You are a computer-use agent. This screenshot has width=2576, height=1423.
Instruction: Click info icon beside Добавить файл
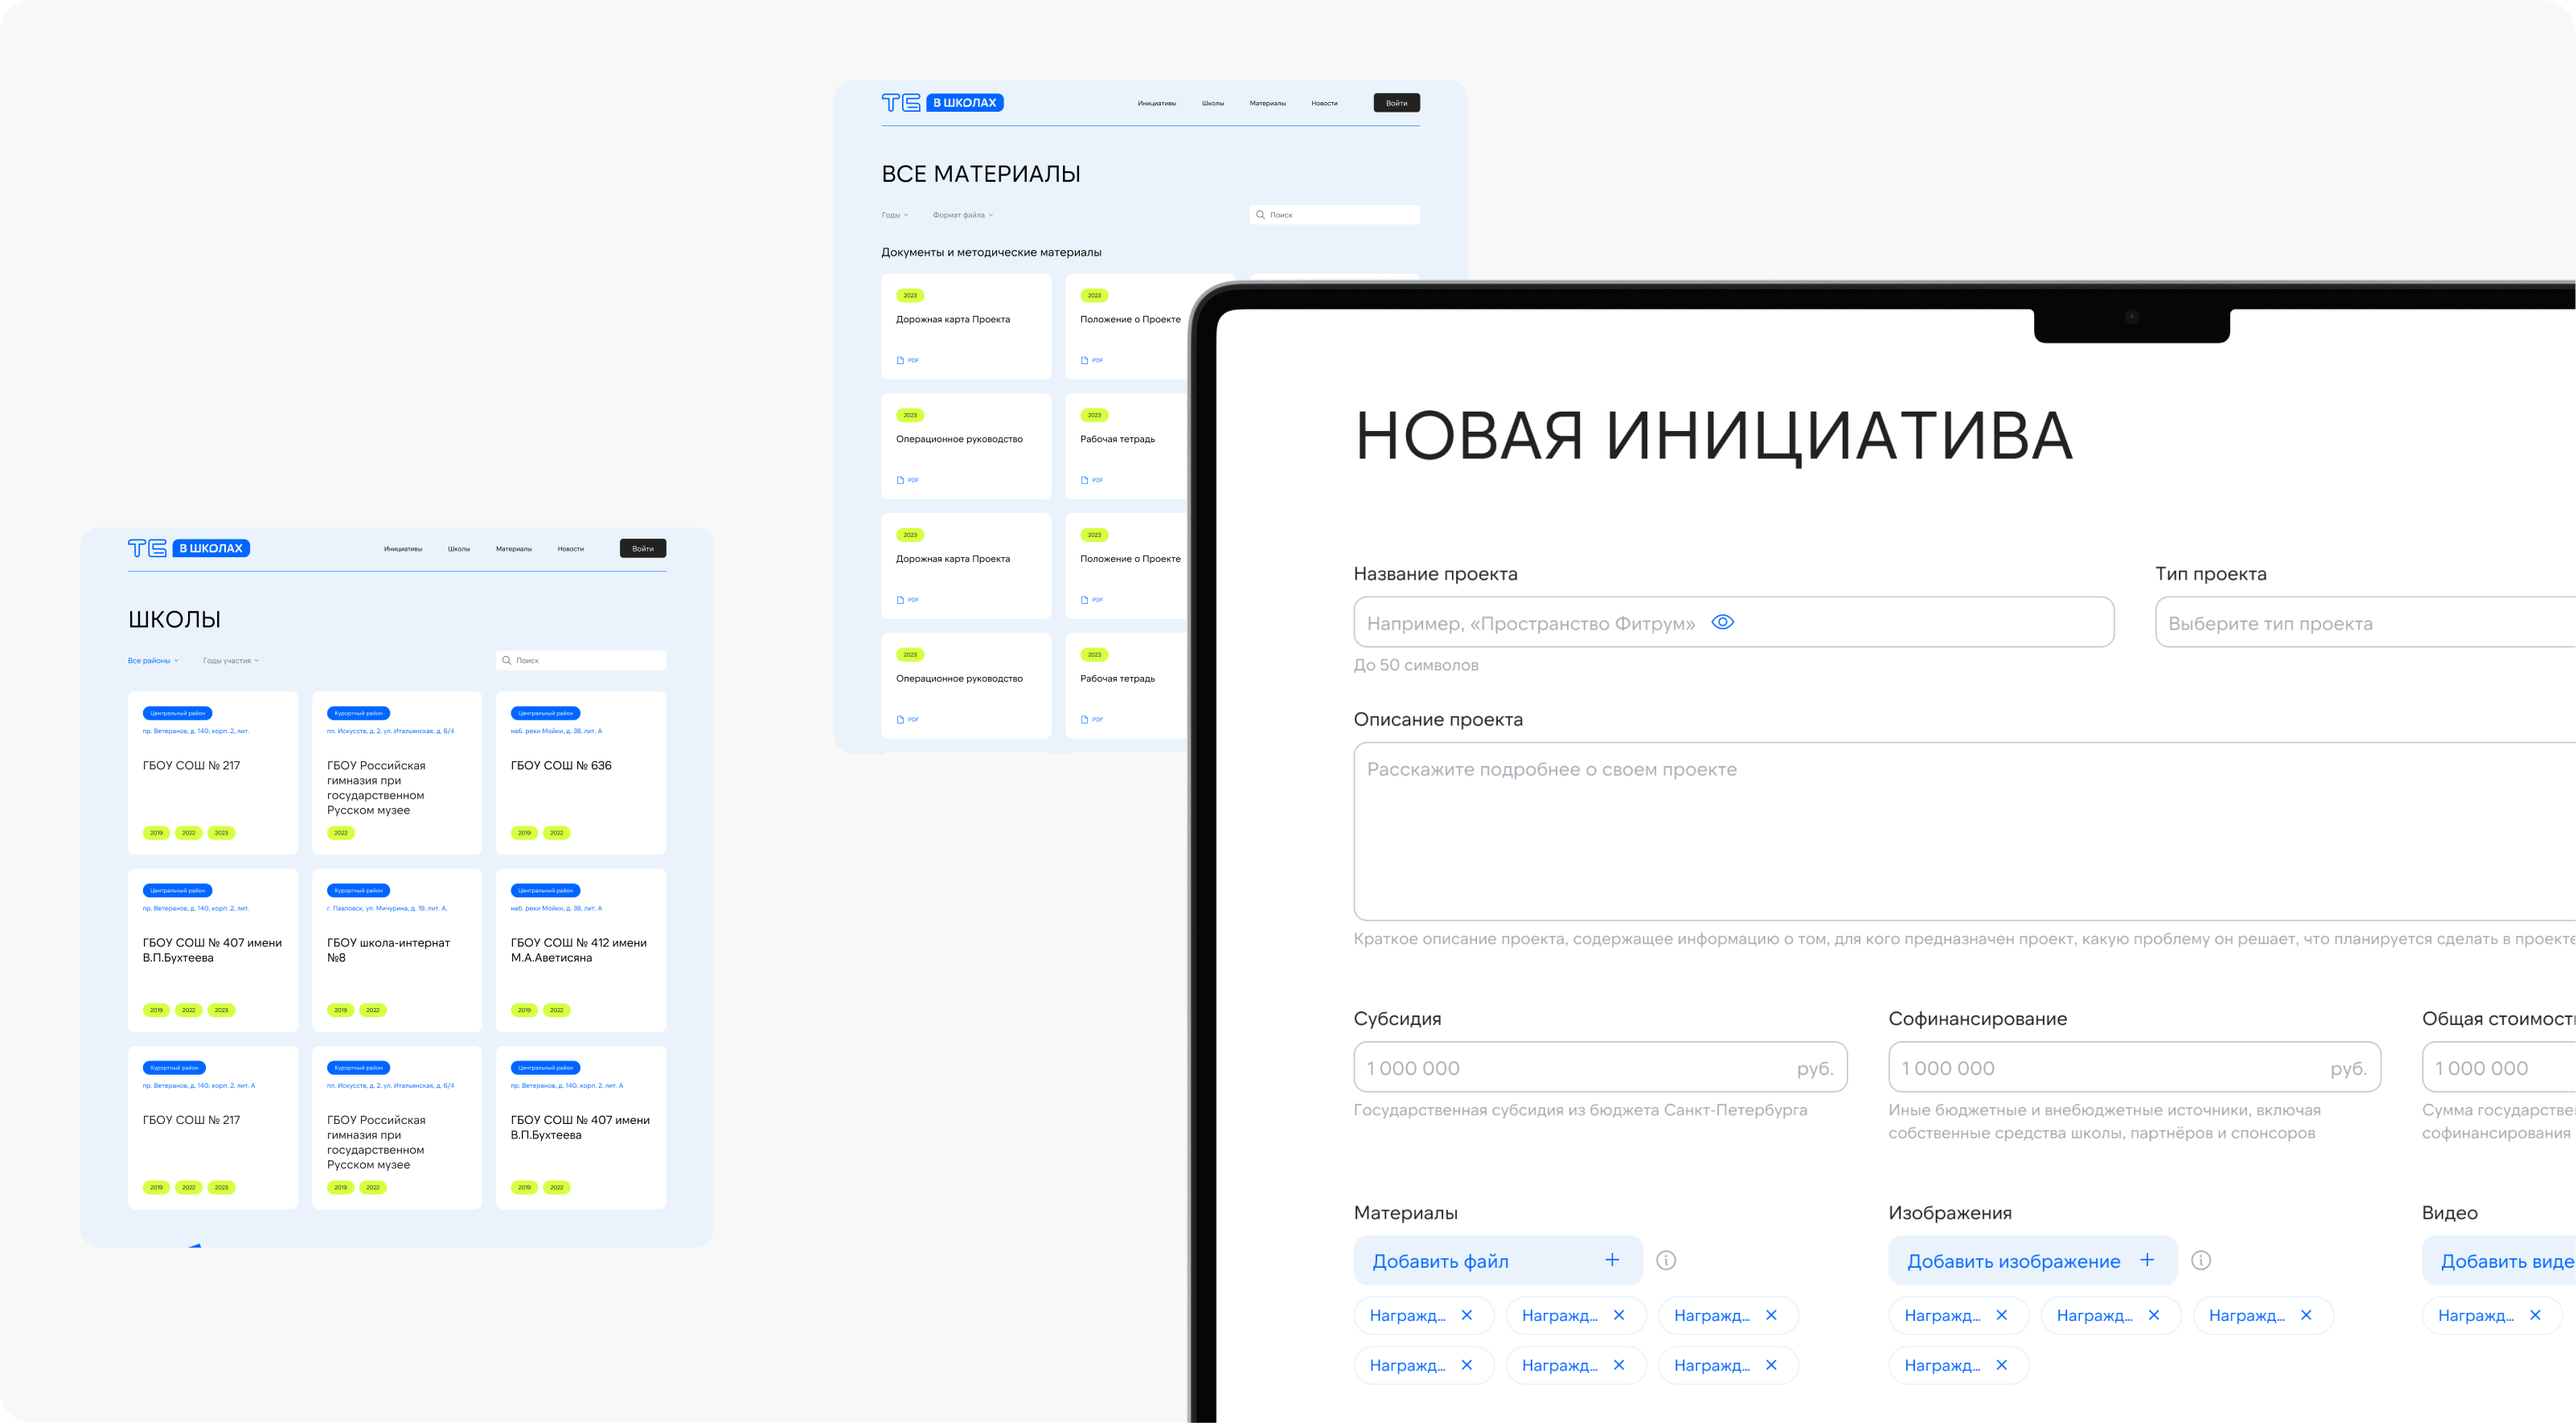click(x=1666, y=1260)
